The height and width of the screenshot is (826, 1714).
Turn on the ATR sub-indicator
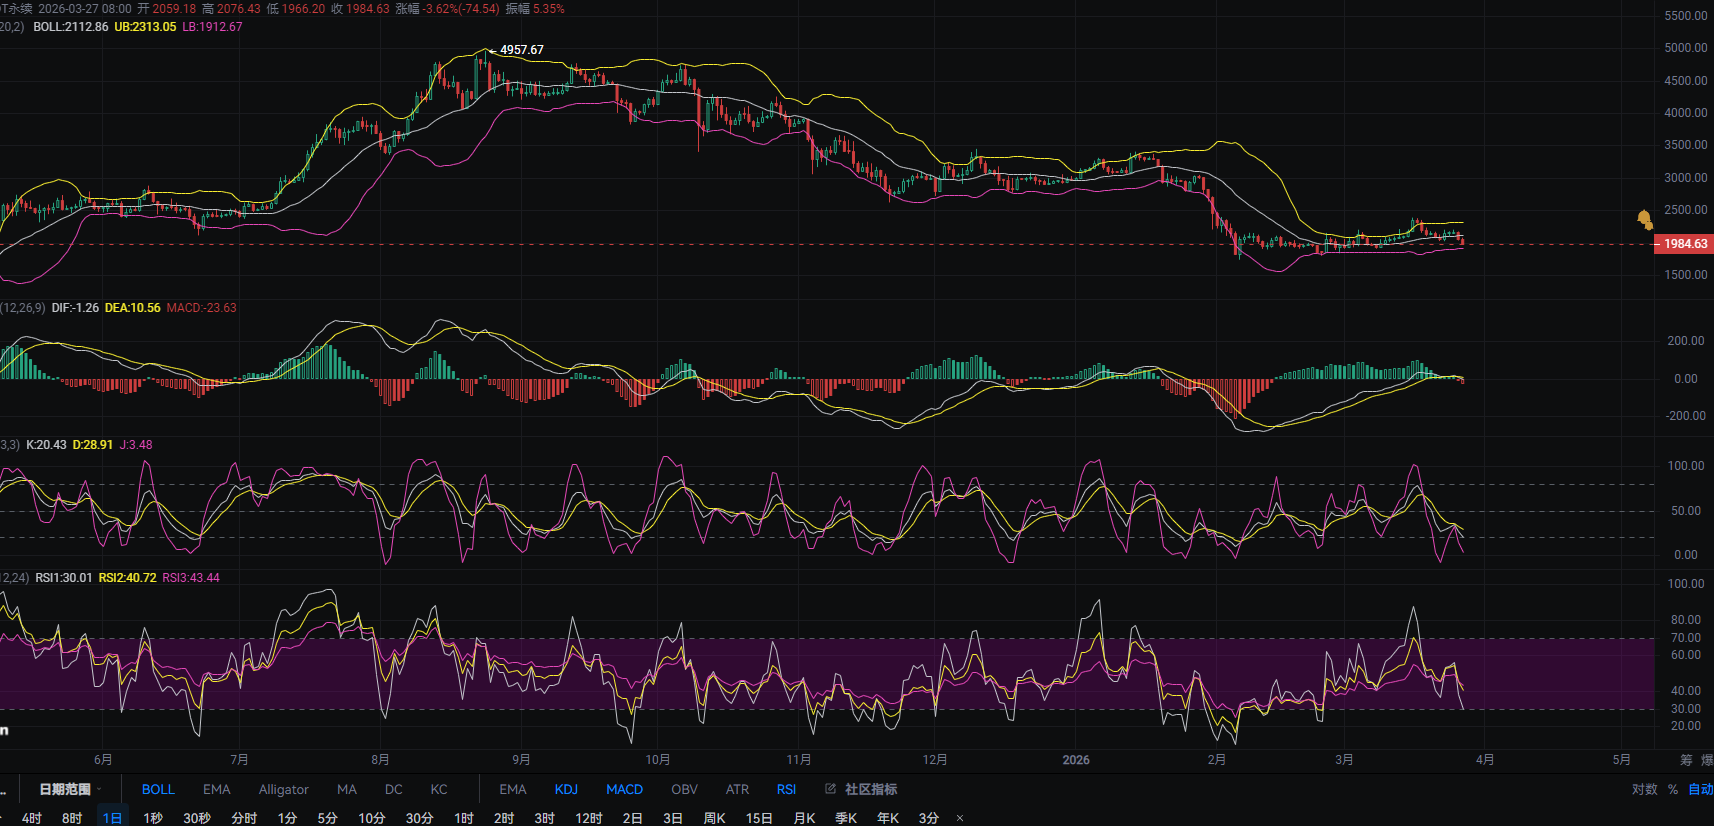pyautogui.click(x=737, y=789)
